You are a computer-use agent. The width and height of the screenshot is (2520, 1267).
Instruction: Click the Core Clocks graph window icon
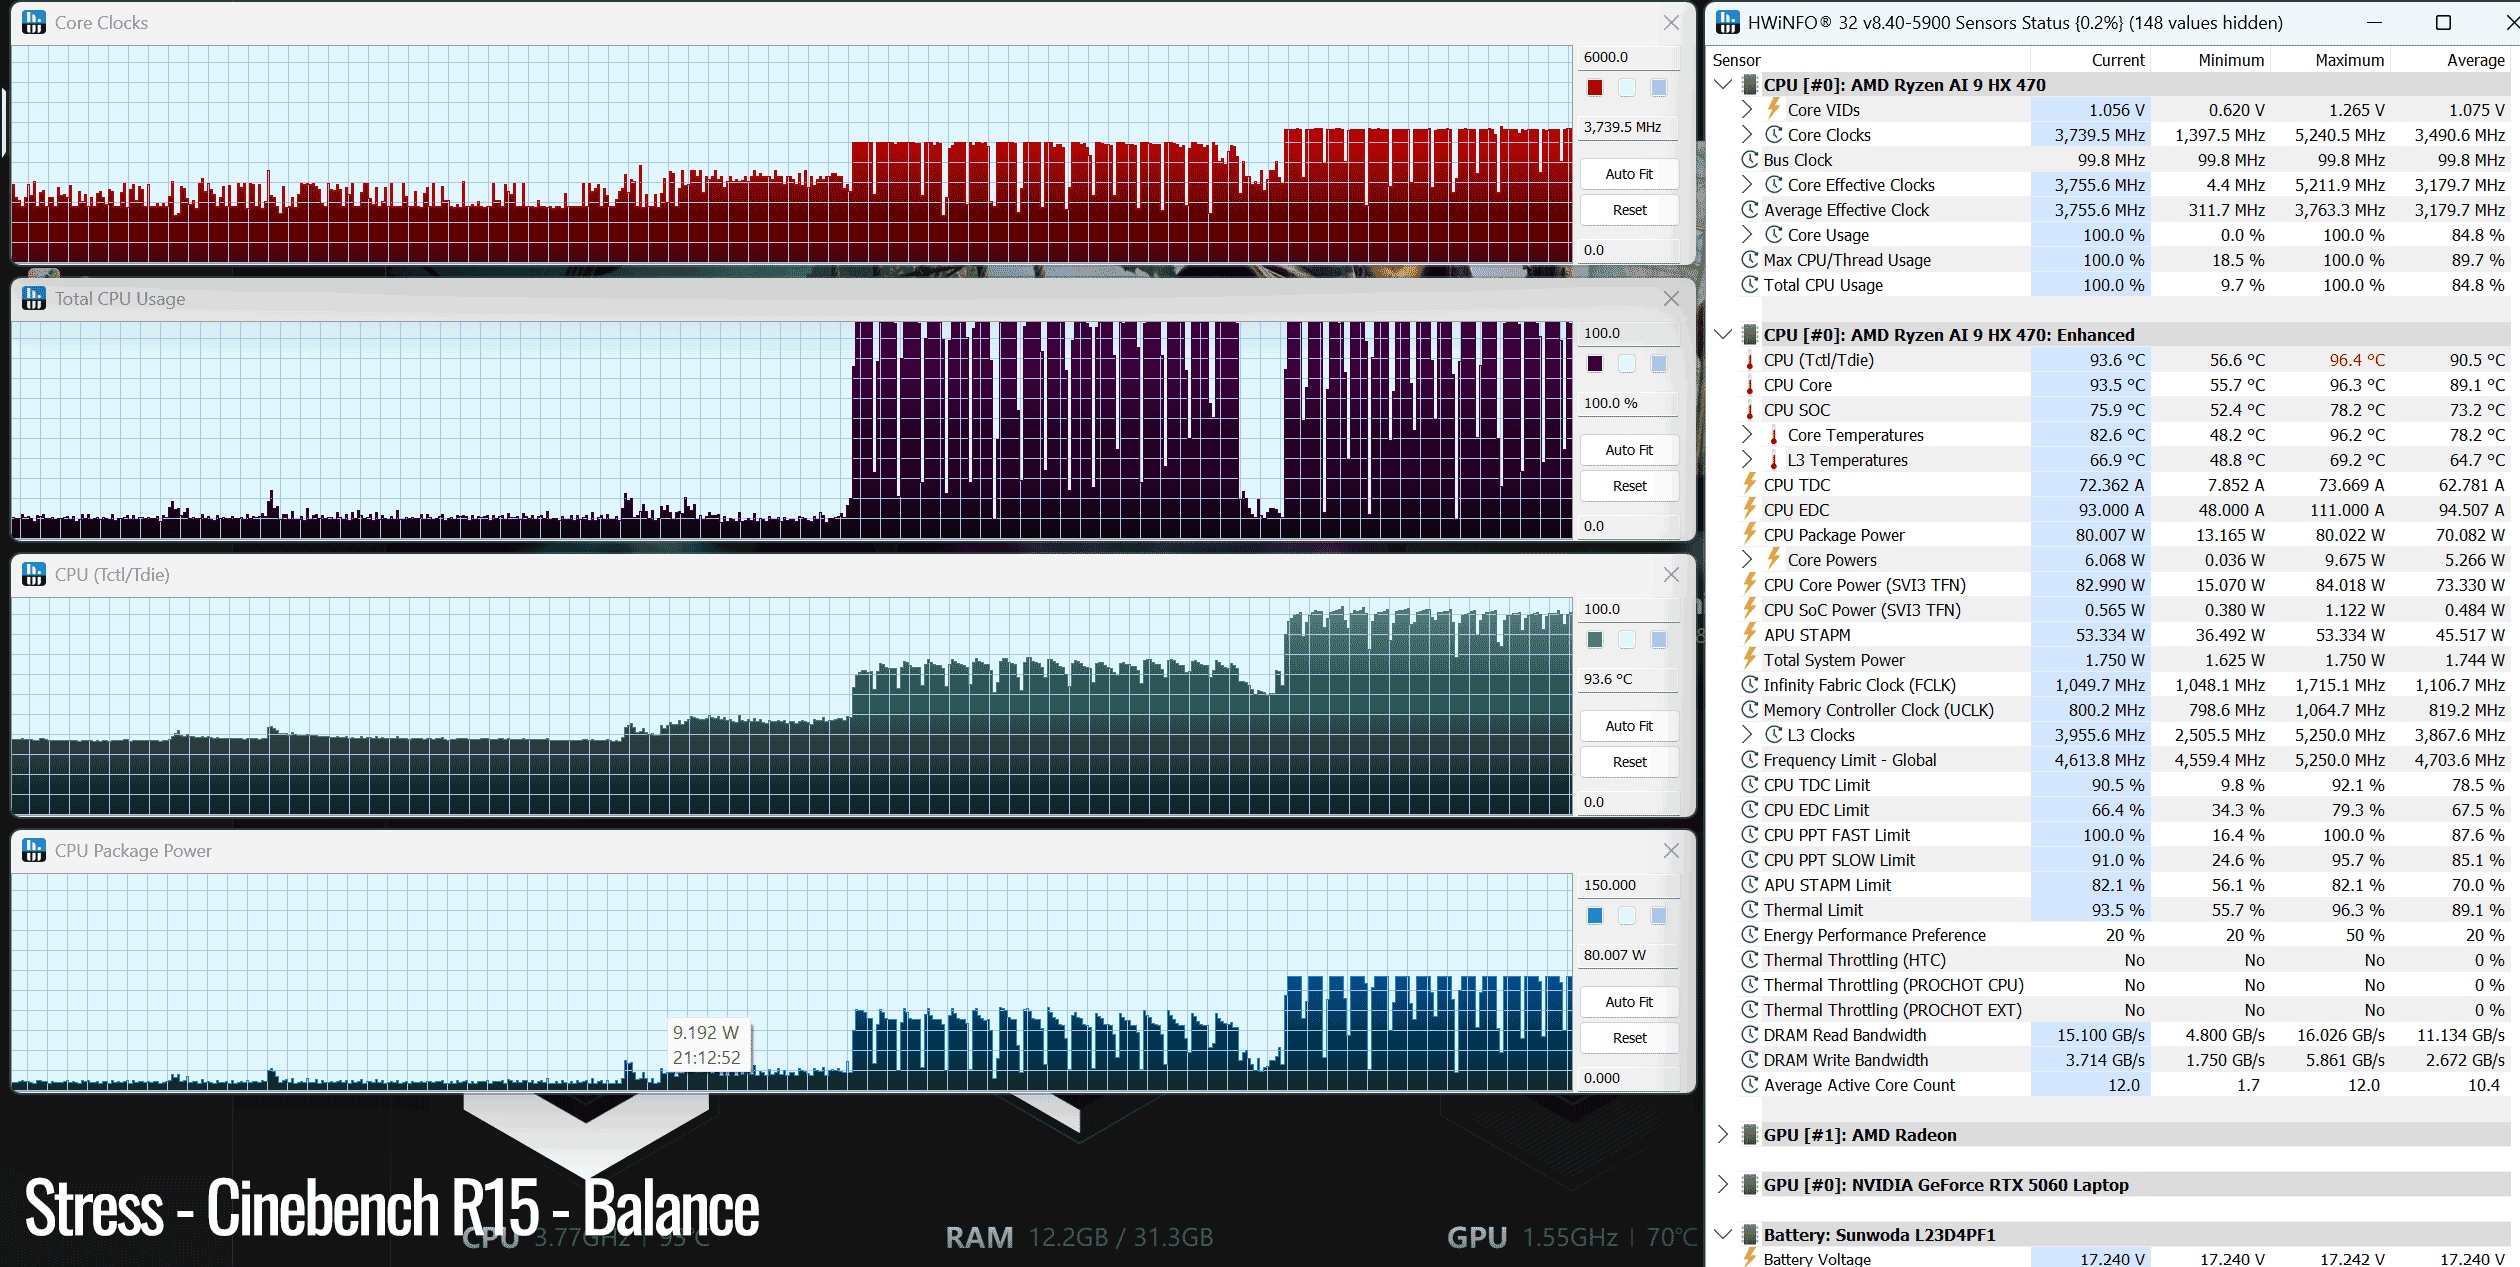coord(34,22)
